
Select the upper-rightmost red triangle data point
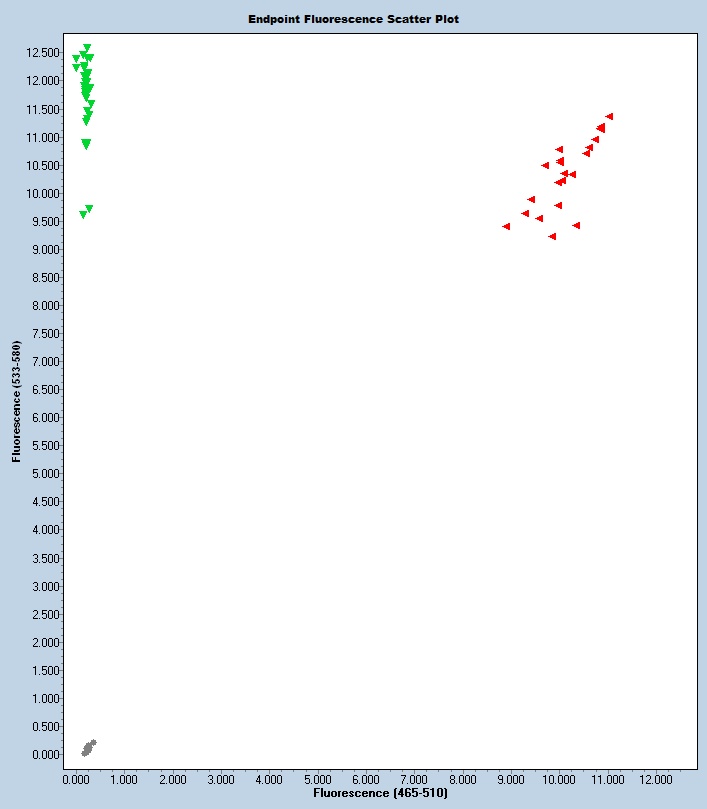[x=609, y=117]
